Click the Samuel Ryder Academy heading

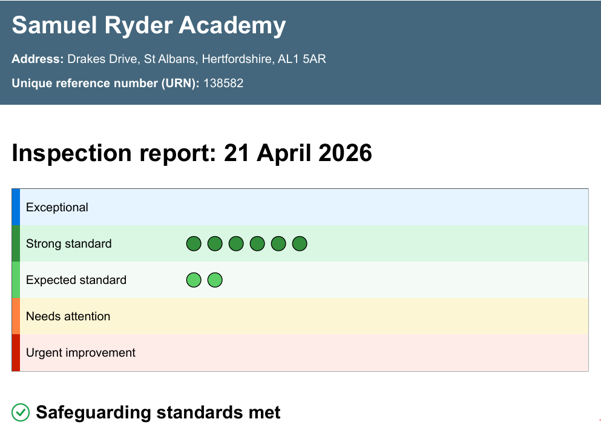149,26
